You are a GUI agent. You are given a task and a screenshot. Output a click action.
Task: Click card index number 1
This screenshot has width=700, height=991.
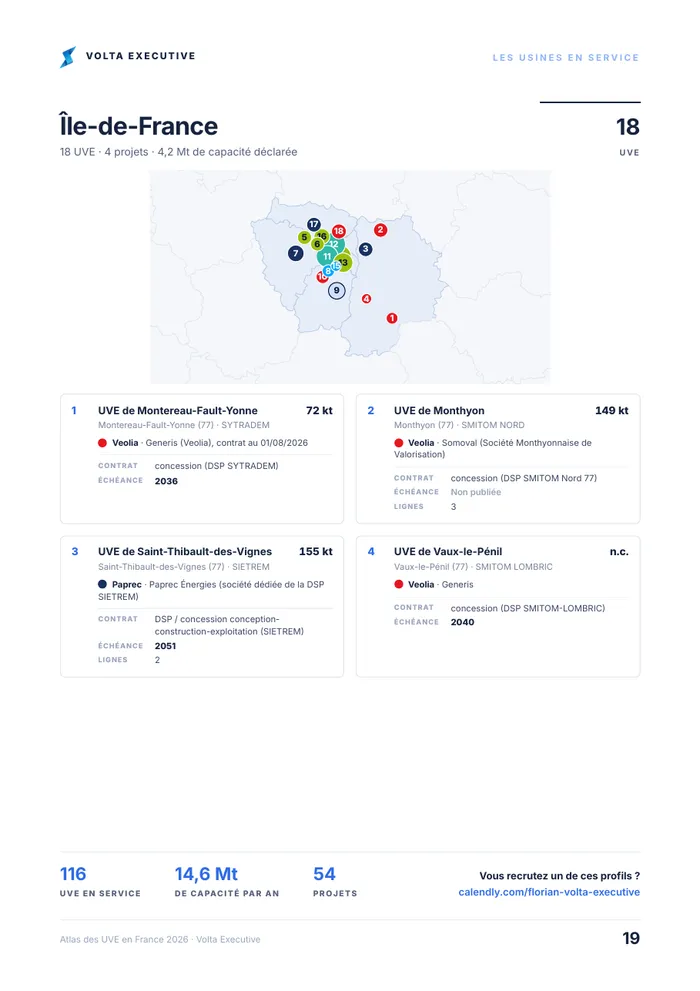(x=74, y=411)
